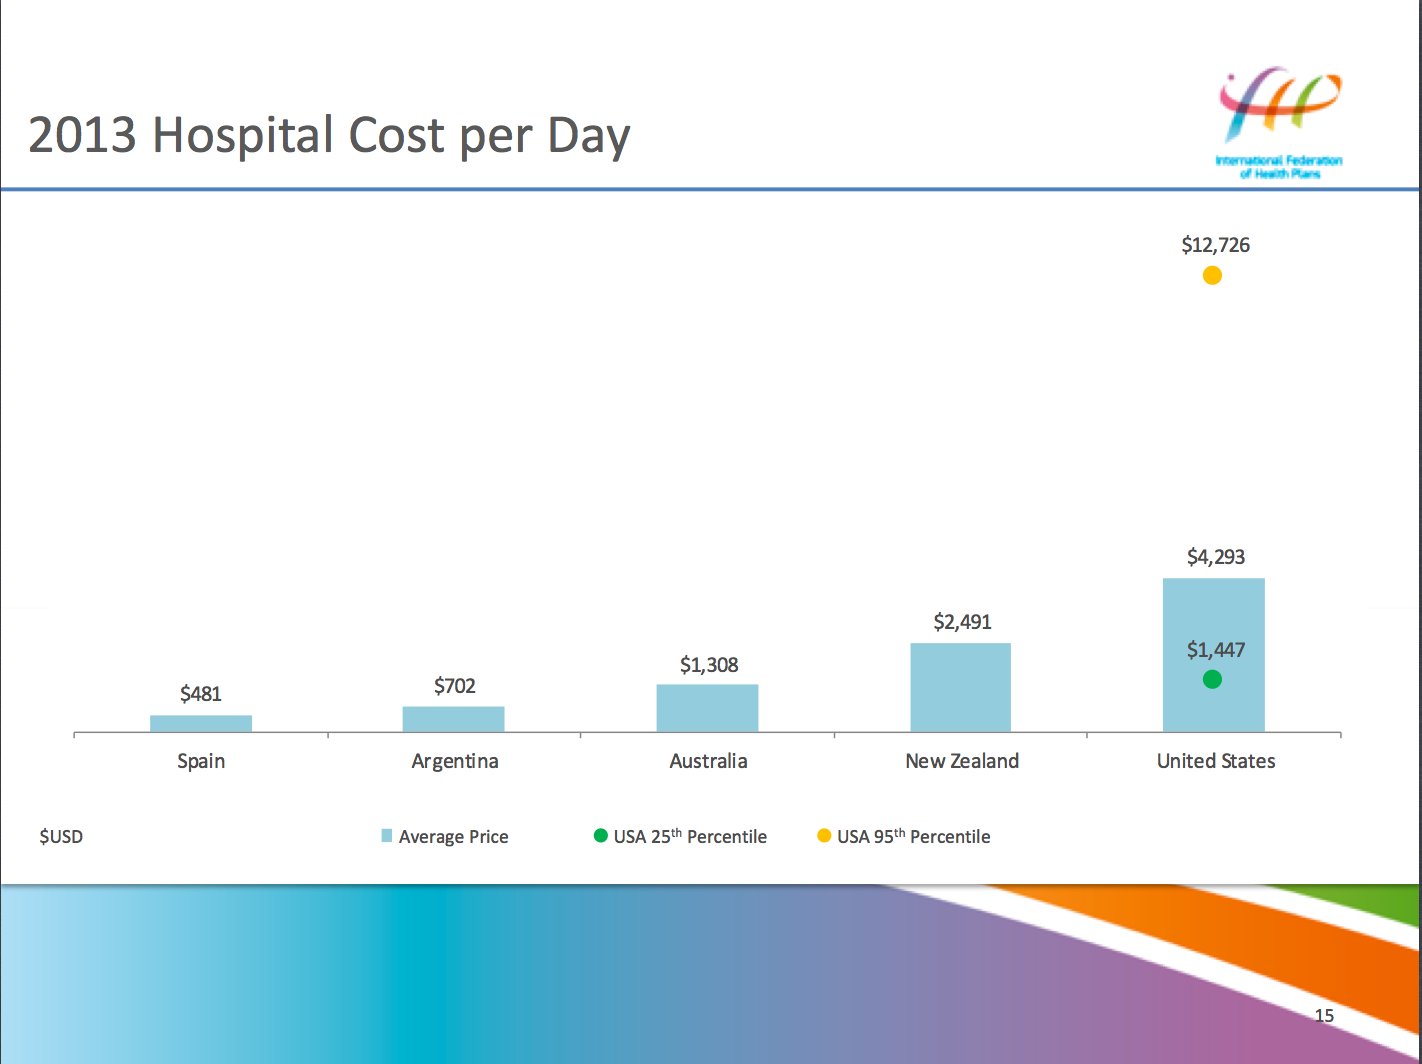Click the slide page number 15
The width and height of the screenshot is (1422, 1064).
click(x=1324, y=1016)
